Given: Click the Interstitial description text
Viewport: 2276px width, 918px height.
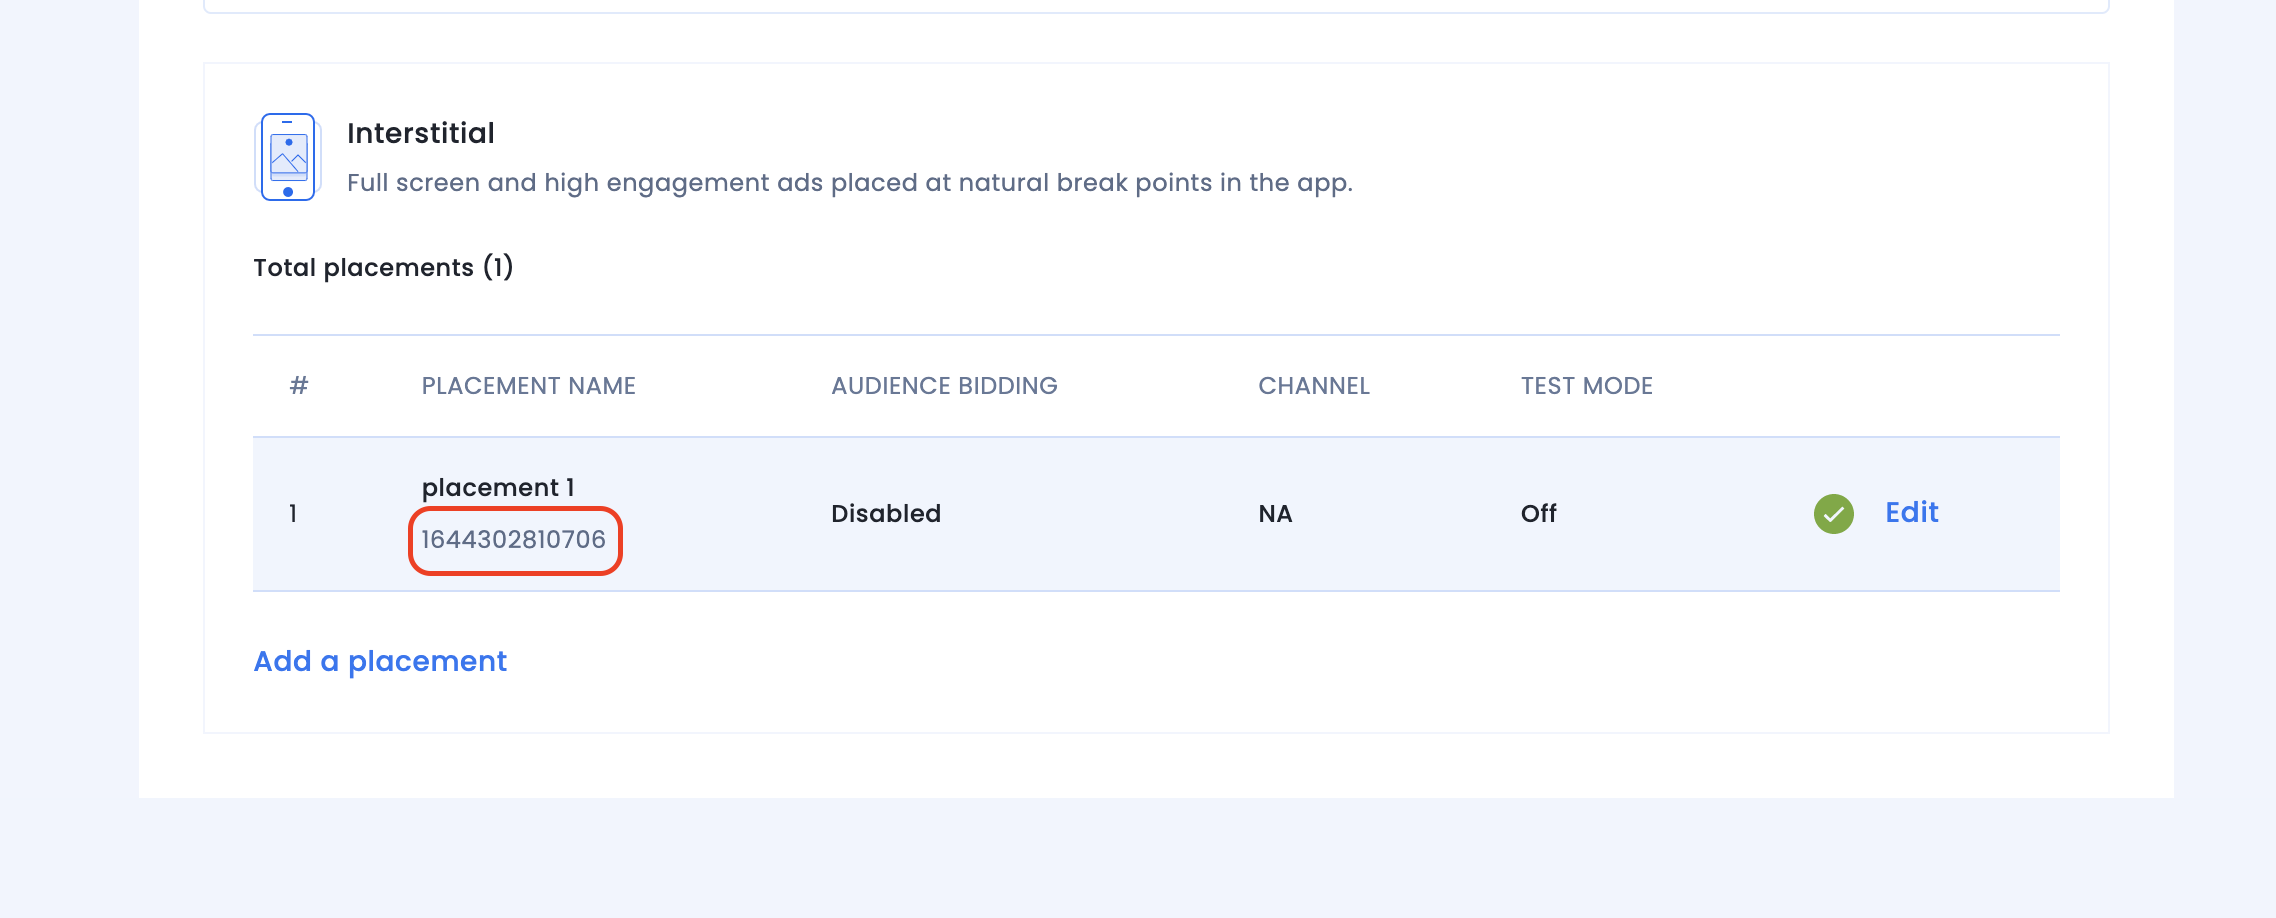Looking at the screenshot, I should pos(849,183).
